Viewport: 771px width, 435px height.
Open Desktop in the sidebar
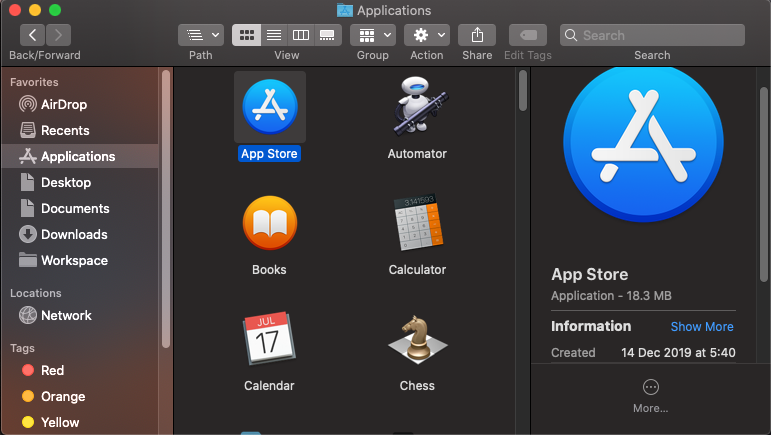[x=80, y=182]
